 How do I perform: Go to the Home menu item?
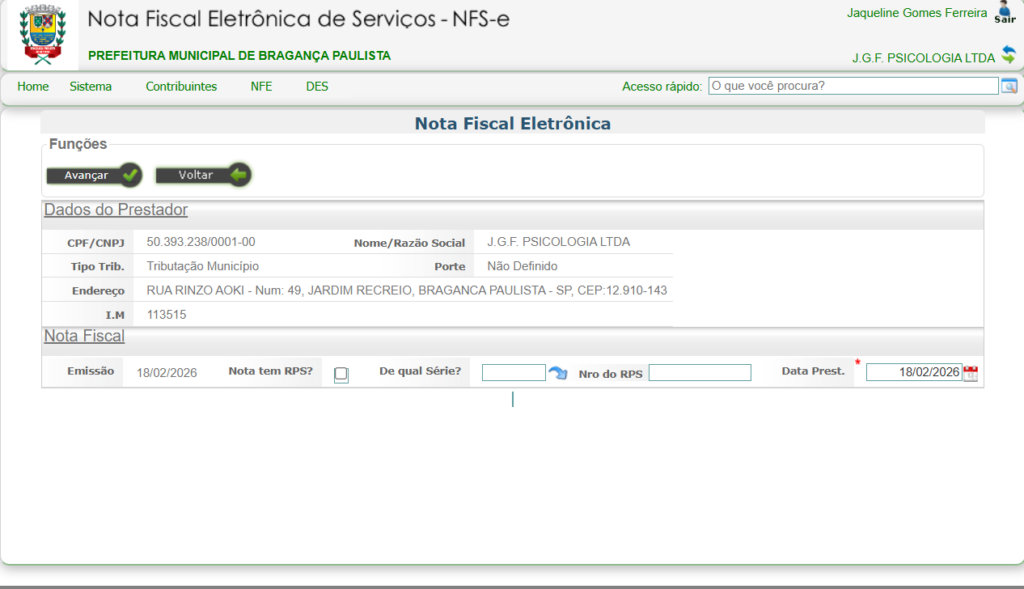coord(33,87)
